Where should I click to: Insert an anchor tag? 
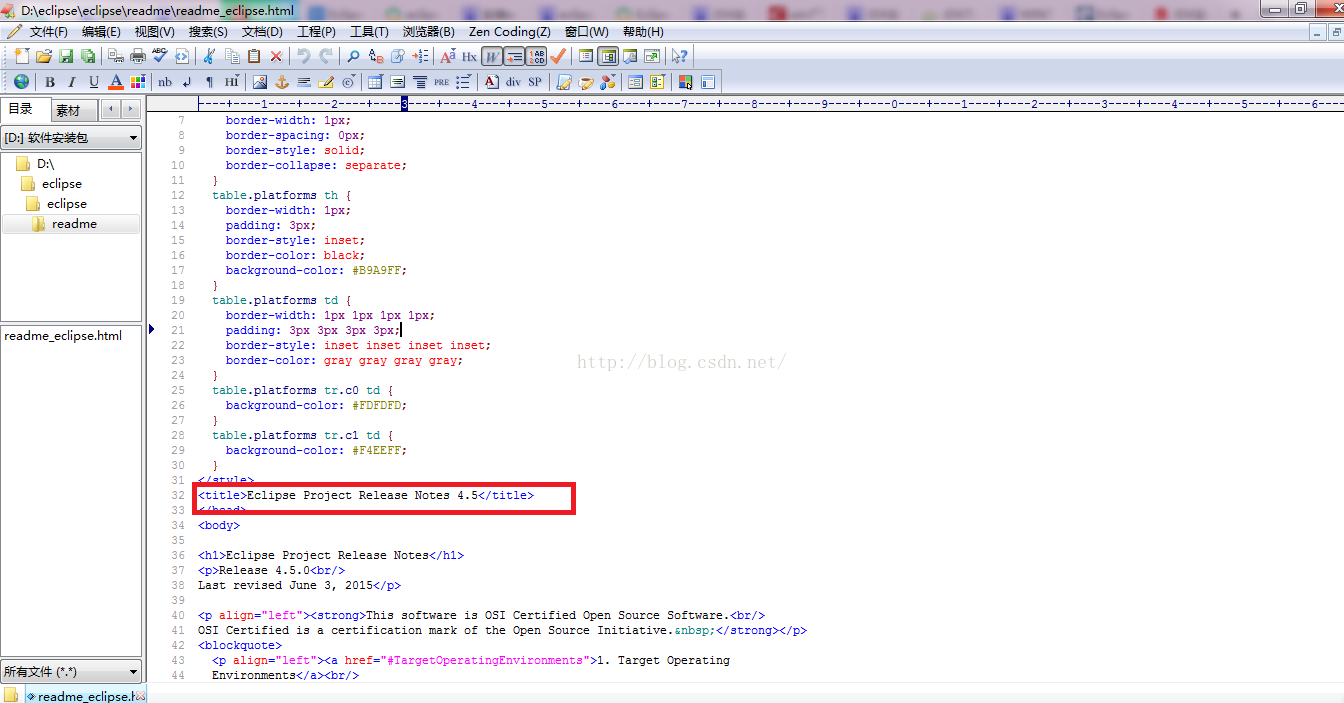282,82
